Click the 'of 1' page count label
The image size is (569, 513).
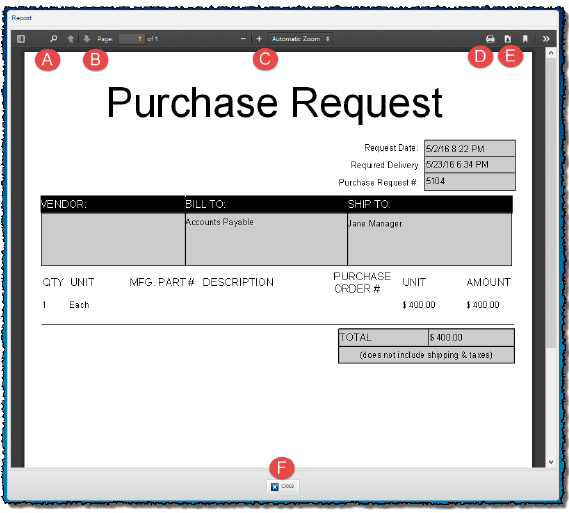coord(152,39)
